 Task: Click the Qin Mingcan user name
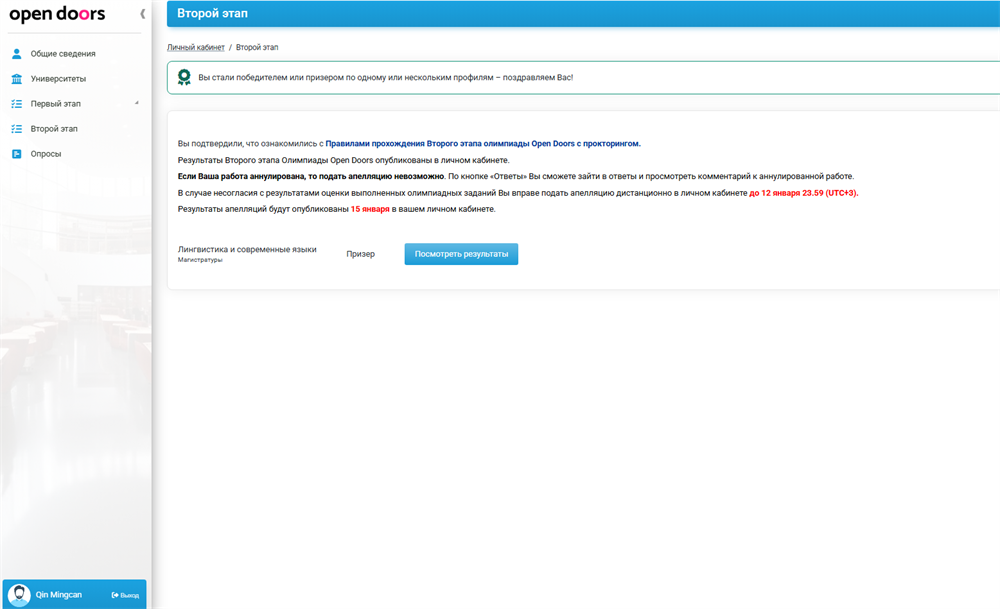point(59,594)
